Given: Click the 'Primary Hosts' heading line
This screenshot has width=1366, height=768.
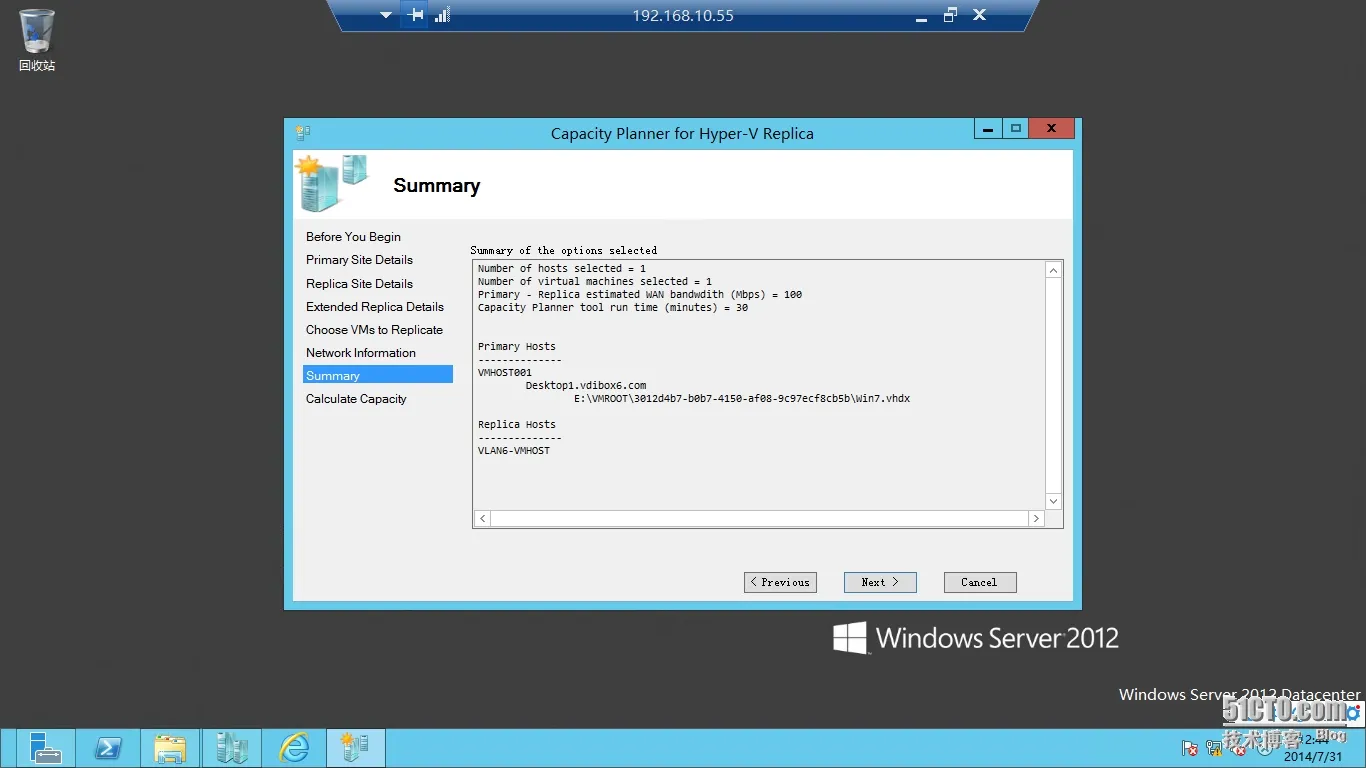Looking at the screenshot, I should tap(517, 347).
